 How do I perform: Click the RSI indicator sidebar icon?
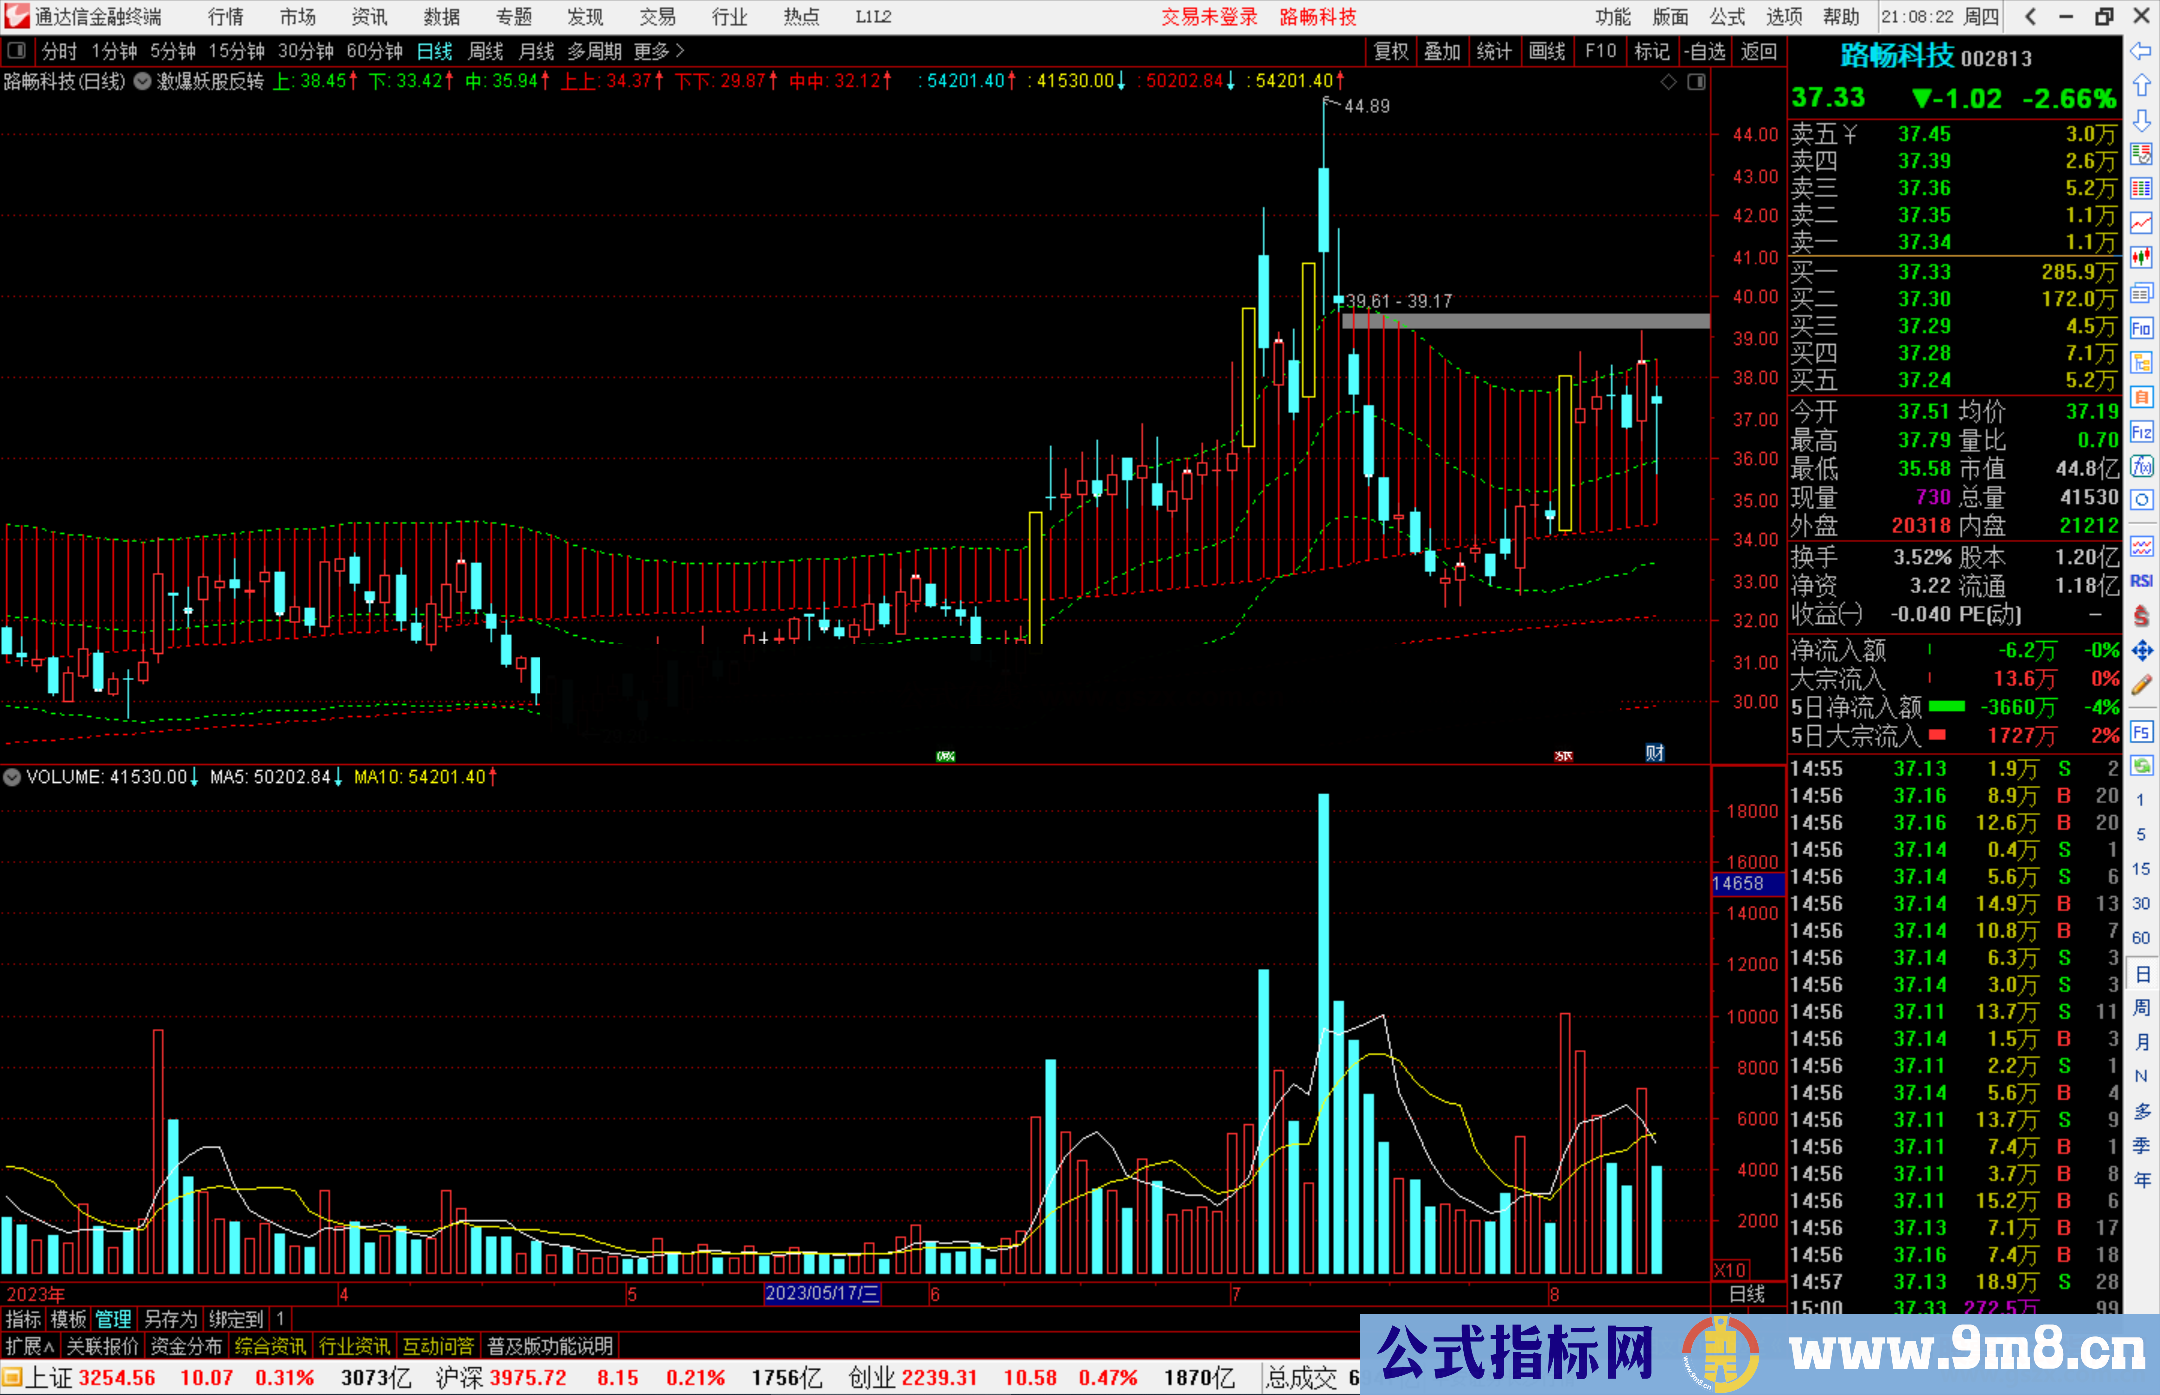coord(2141,581)
